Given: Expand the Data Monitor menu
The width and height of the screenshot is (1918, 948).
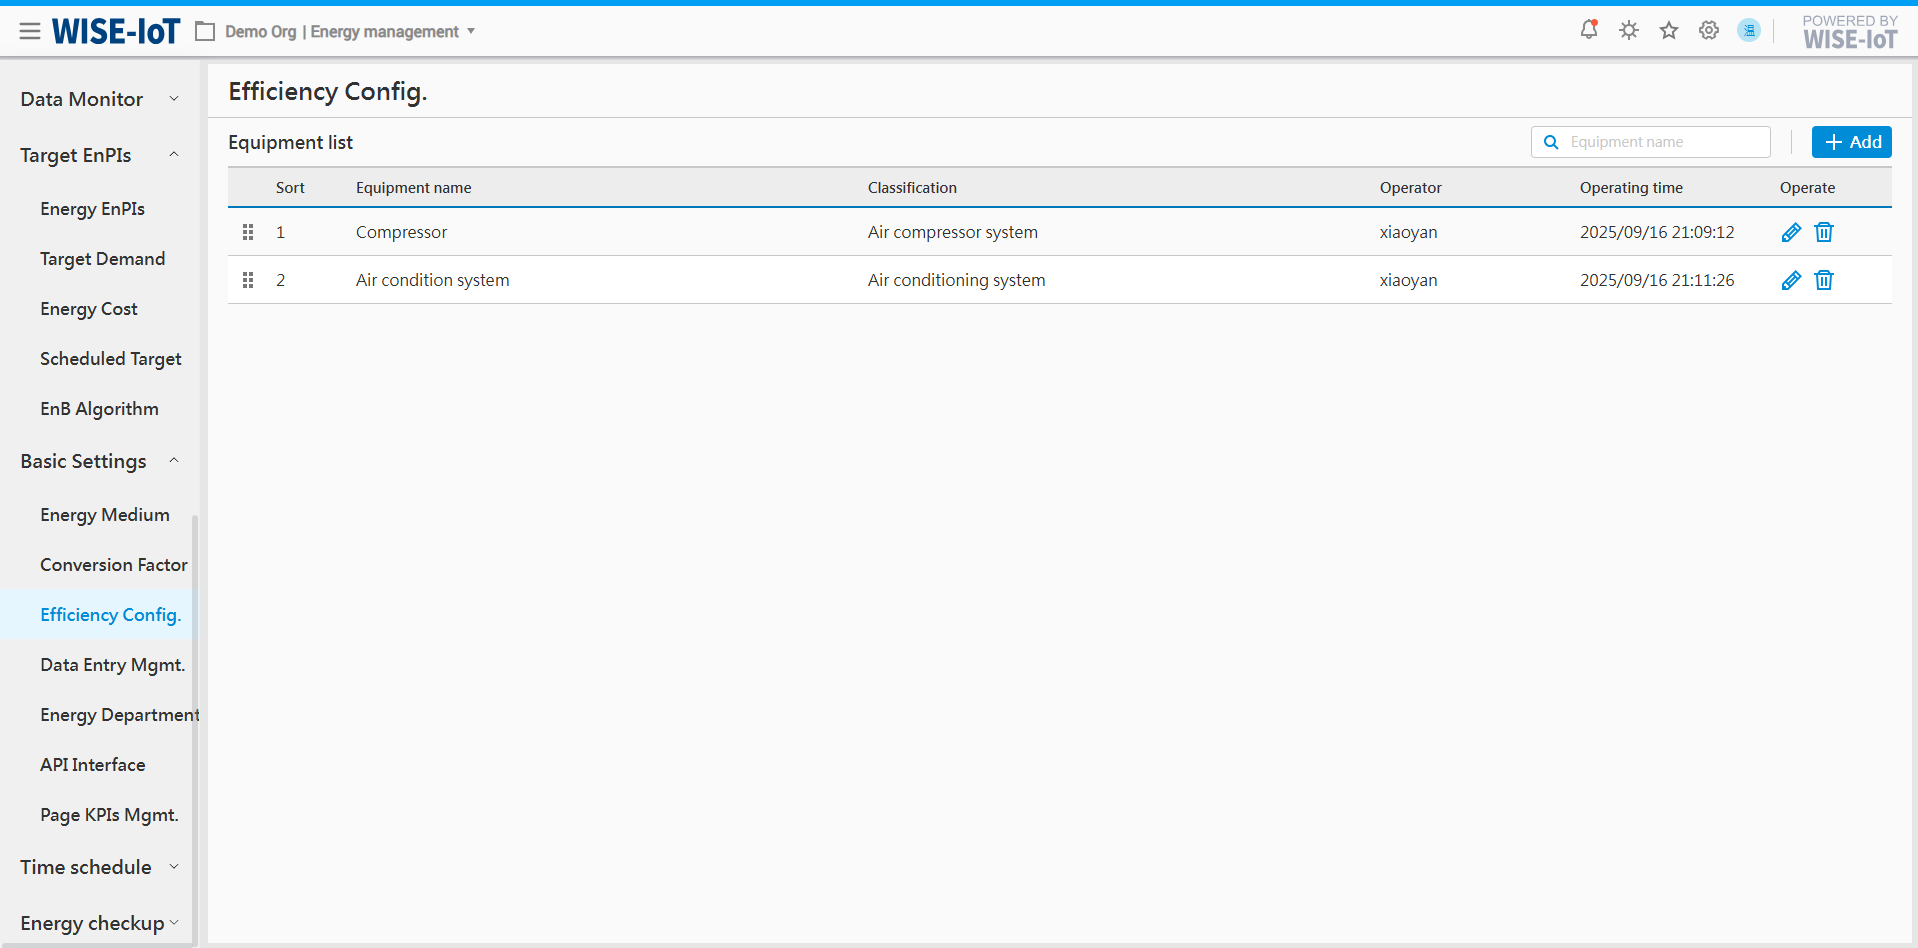Looking at the screenshot, I should 98,99.
